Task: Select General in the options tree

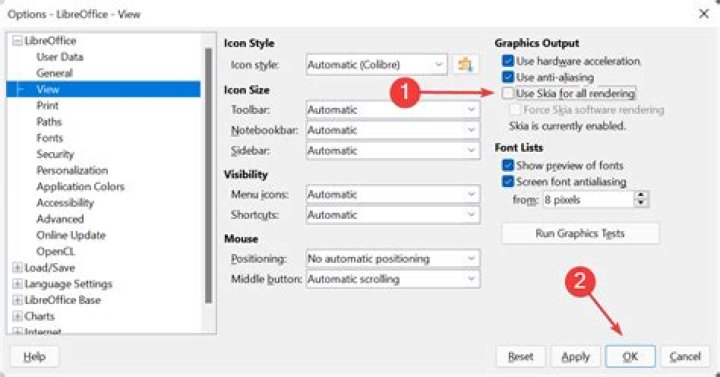Action: click(54, 73)
